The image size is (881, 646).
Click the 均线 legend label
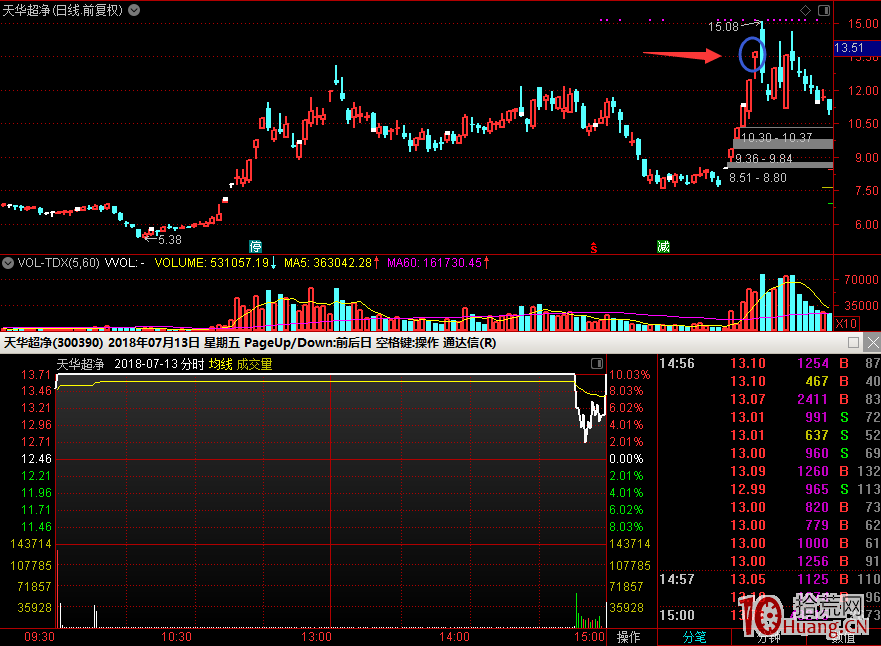(x=220, y=364)
